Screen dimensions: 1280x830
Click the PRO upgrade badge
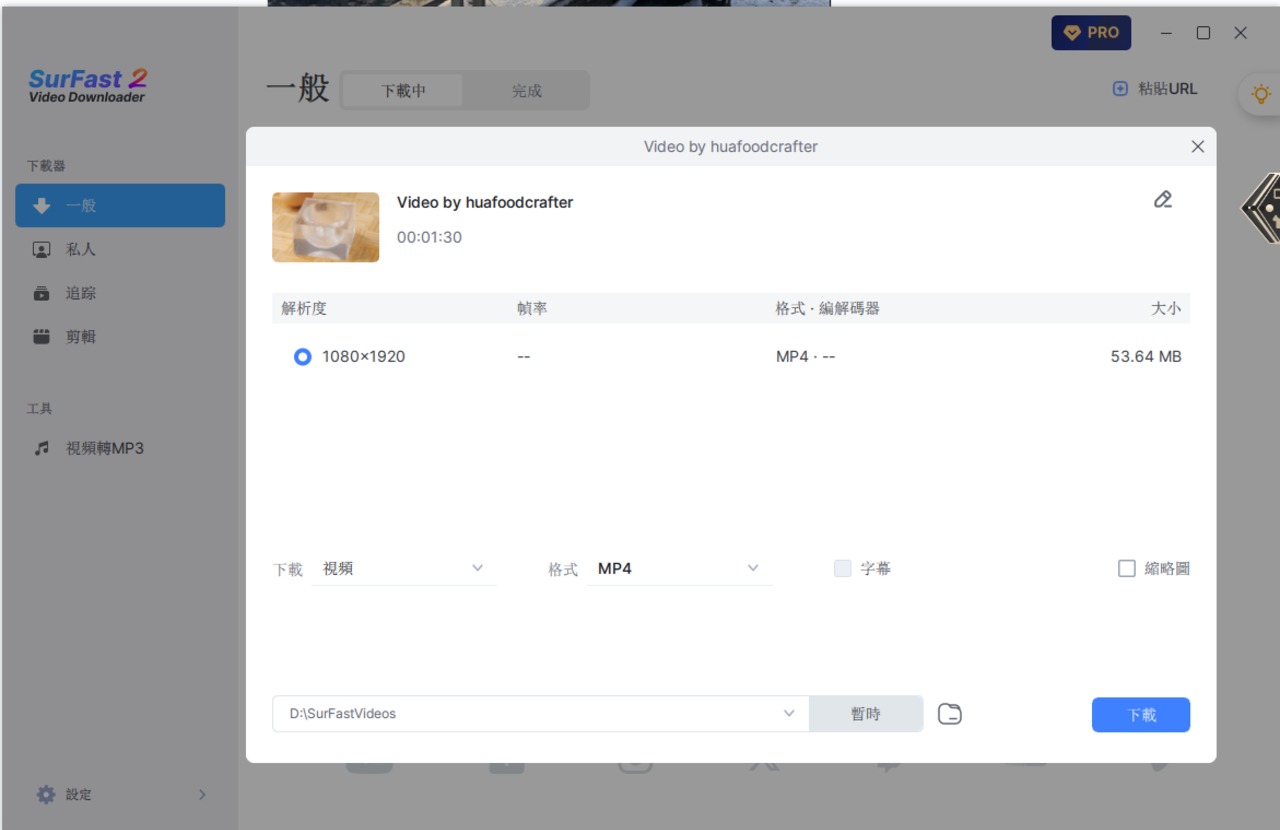click(x=1091, y=33)
